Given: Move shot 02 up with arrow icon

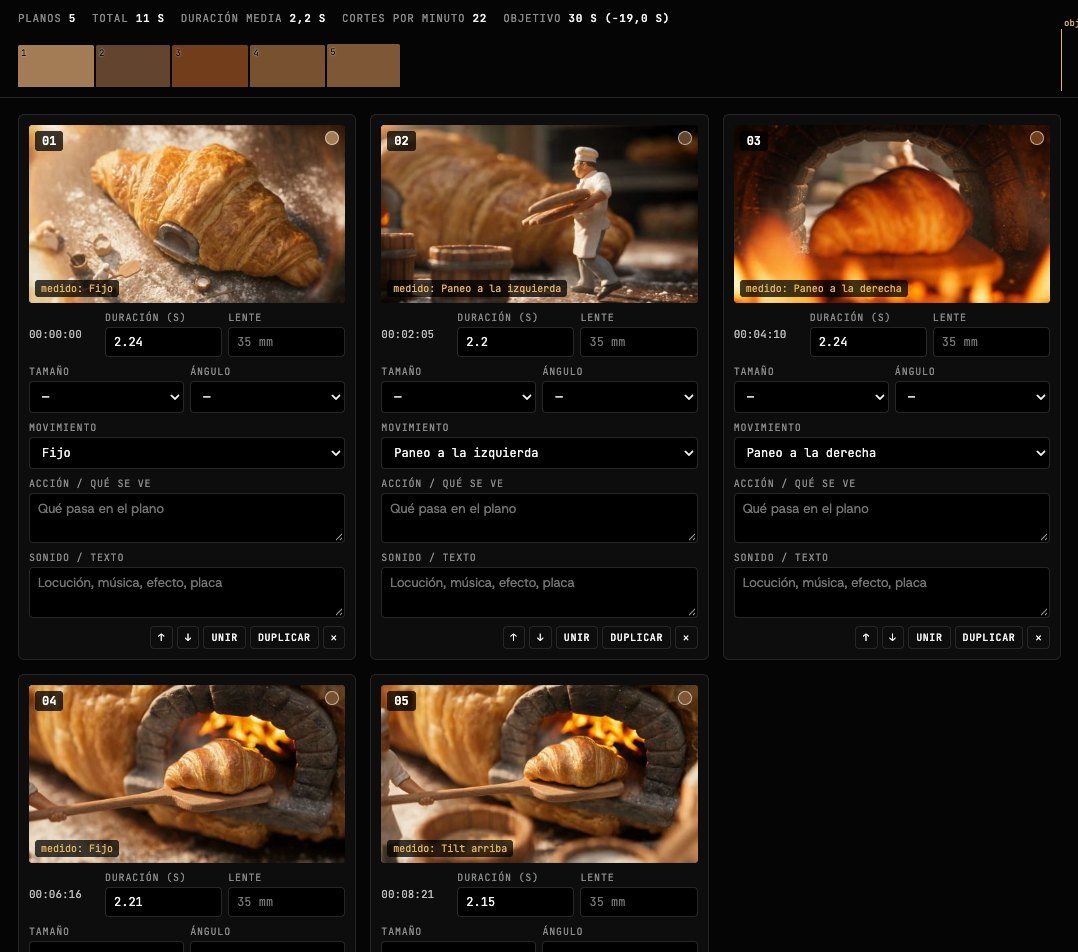Looking at the screenshot, I should (514, 637).
